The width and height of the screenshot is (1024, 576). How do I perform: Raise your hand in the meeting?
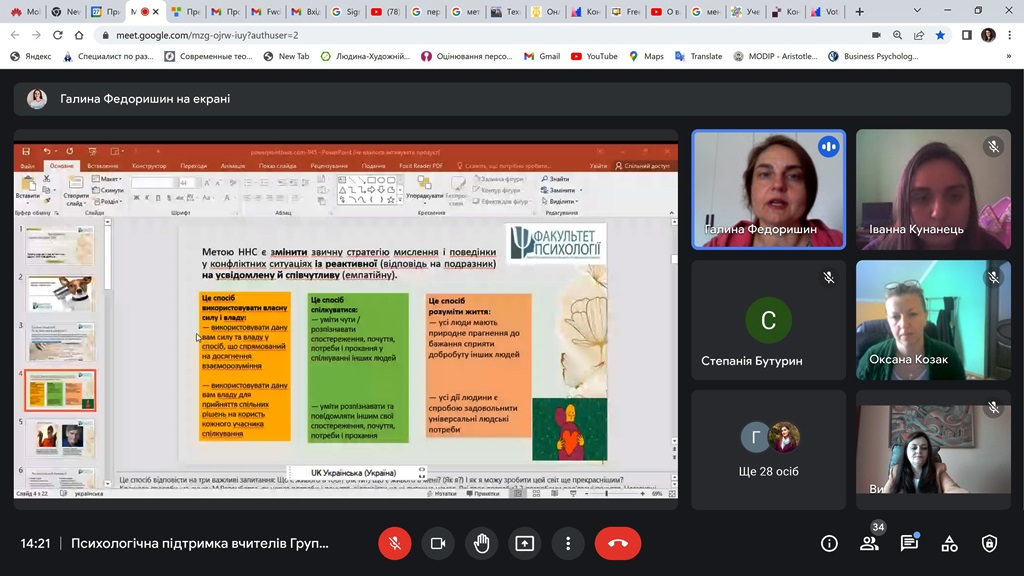click(481, 543)
